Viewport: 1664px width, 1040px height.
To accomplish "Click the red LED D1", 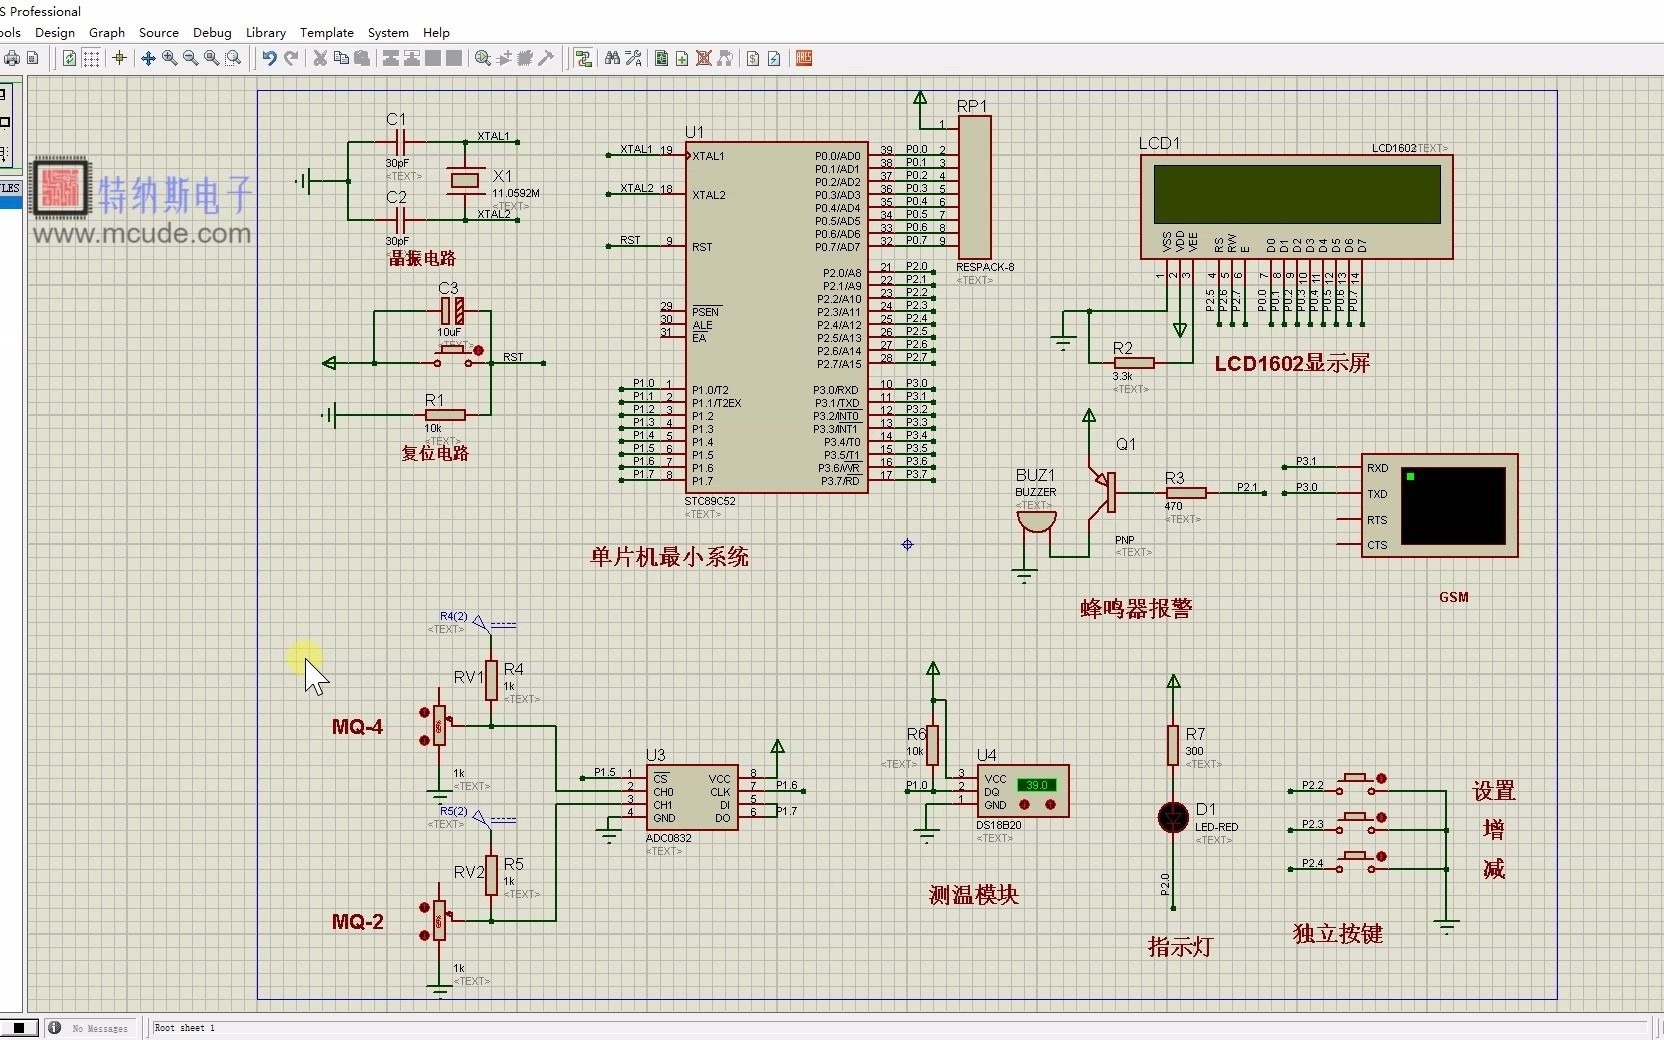I will 1173,817.
